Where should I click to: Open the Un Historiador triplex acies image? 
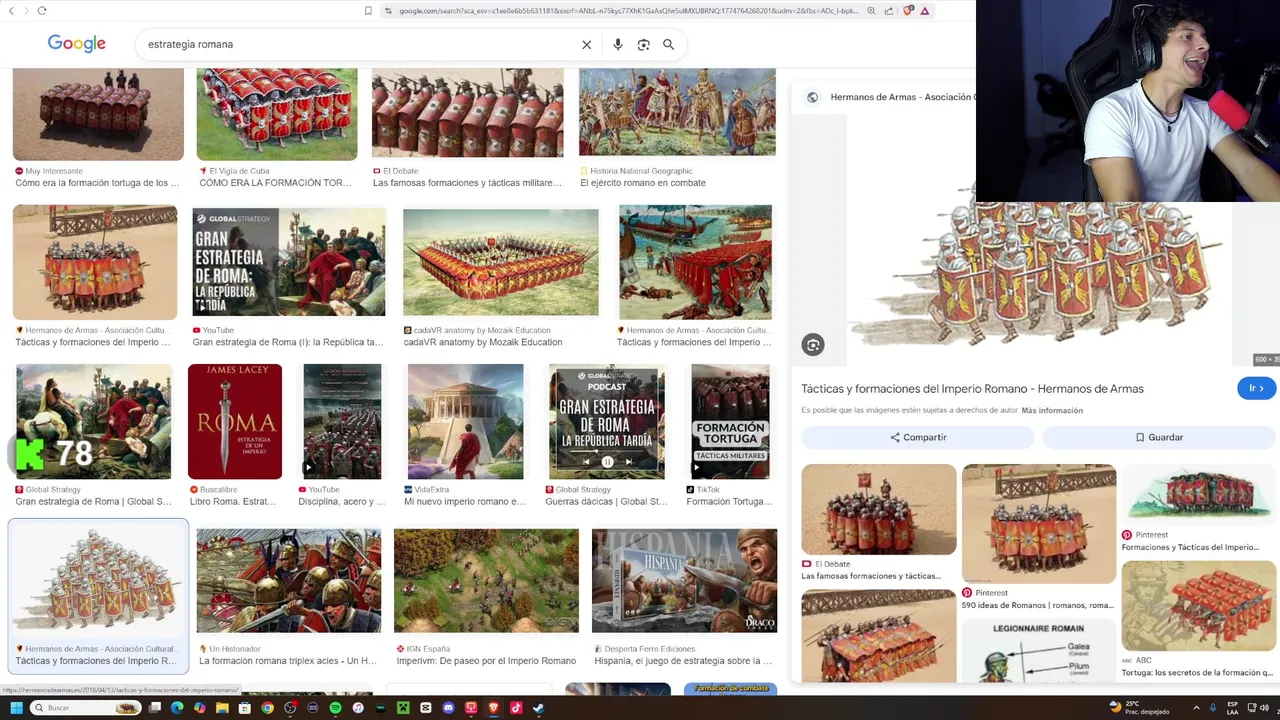pyautogui.click(x=288, y=580)
